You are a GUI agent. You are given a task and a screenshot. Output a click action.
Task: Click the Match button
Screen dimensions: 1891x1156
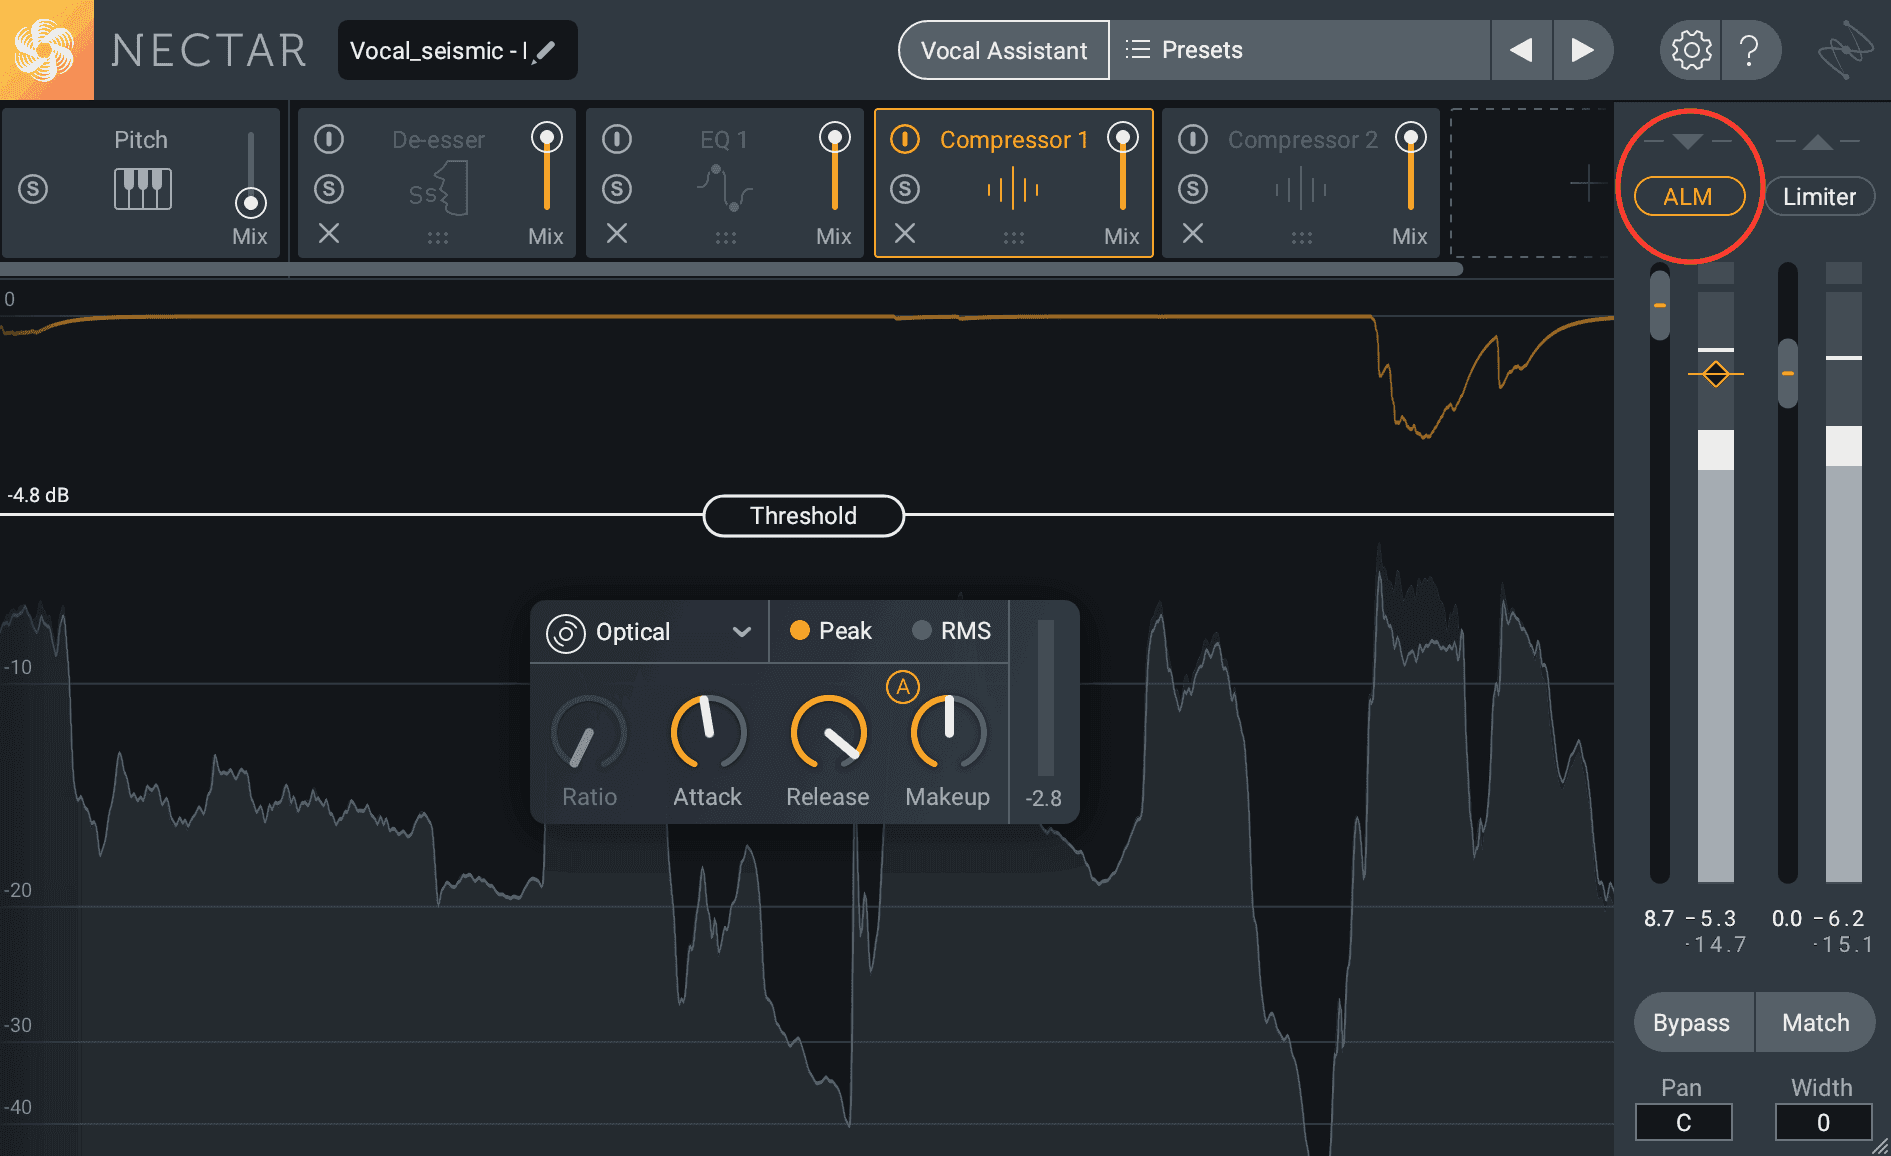pyautogui.click(x=1816, y=1022)
